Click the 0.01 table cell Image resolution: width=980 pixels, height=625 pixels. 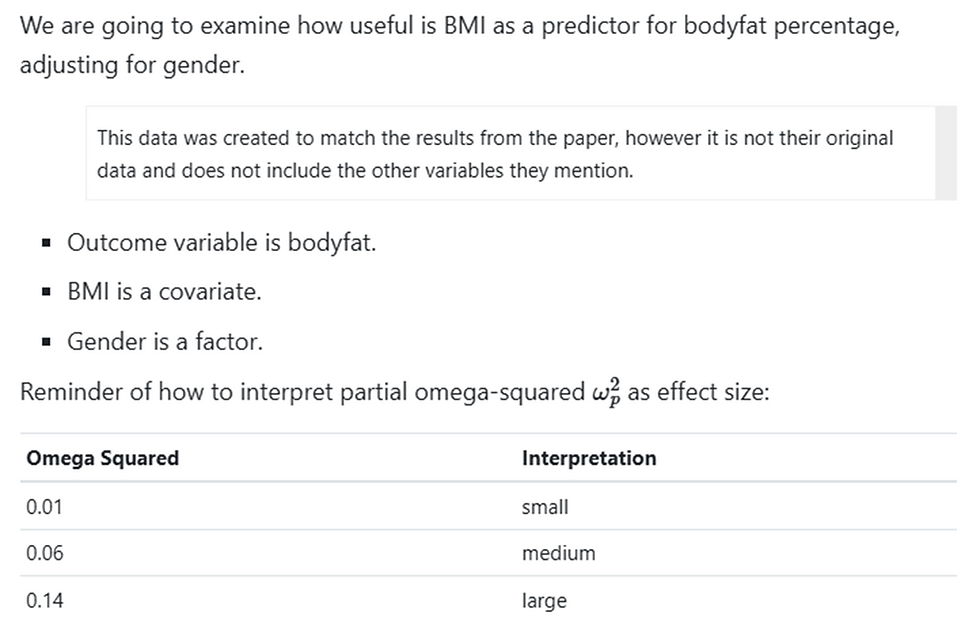point(45,507)
